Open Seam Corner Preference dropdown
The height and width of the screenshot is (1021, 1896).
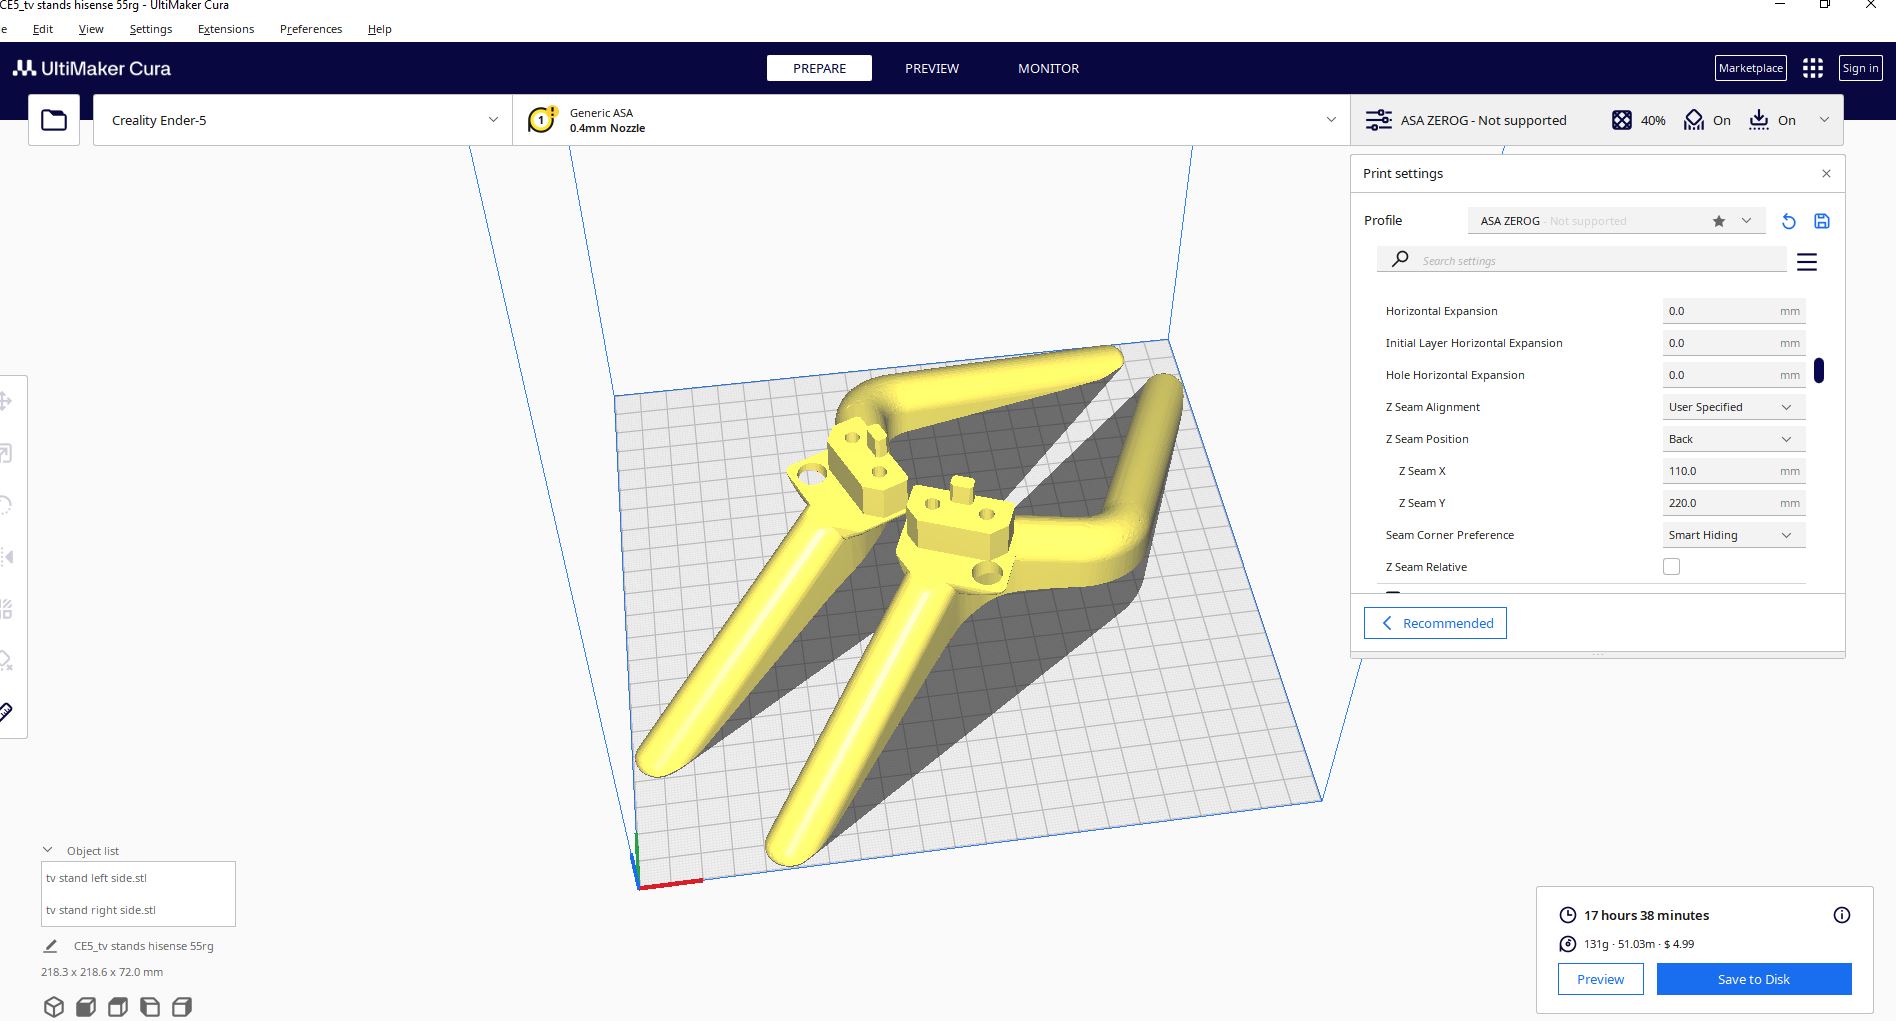[x=1733, y=535]
